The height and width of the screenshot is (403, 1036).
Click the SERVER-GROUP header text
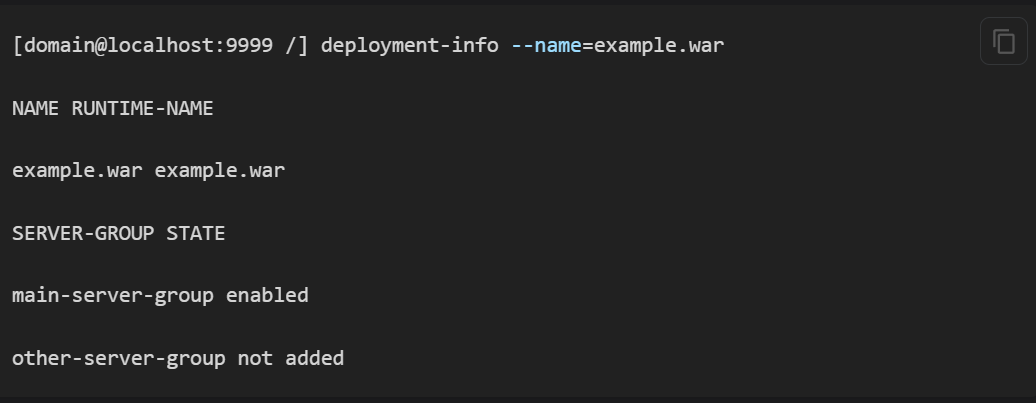[x=83, y=233]
